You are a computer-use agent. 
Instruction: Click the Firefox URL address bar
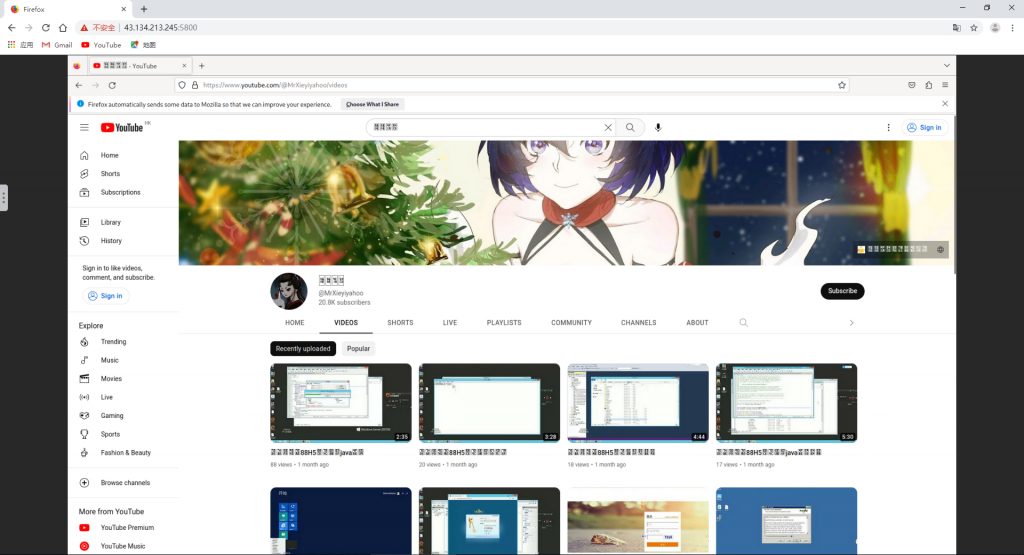pos(500,85)
